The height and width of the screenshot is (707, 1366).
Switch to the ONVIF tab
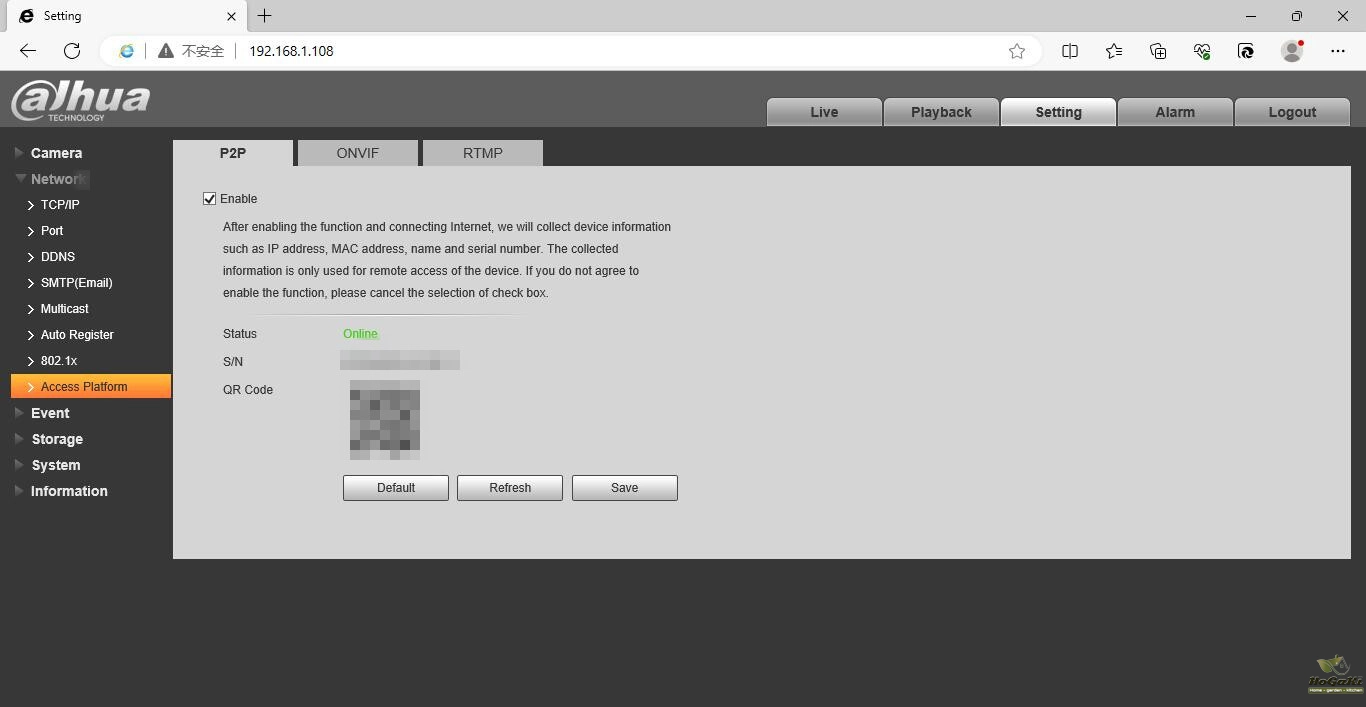click(x=357, y=153)
